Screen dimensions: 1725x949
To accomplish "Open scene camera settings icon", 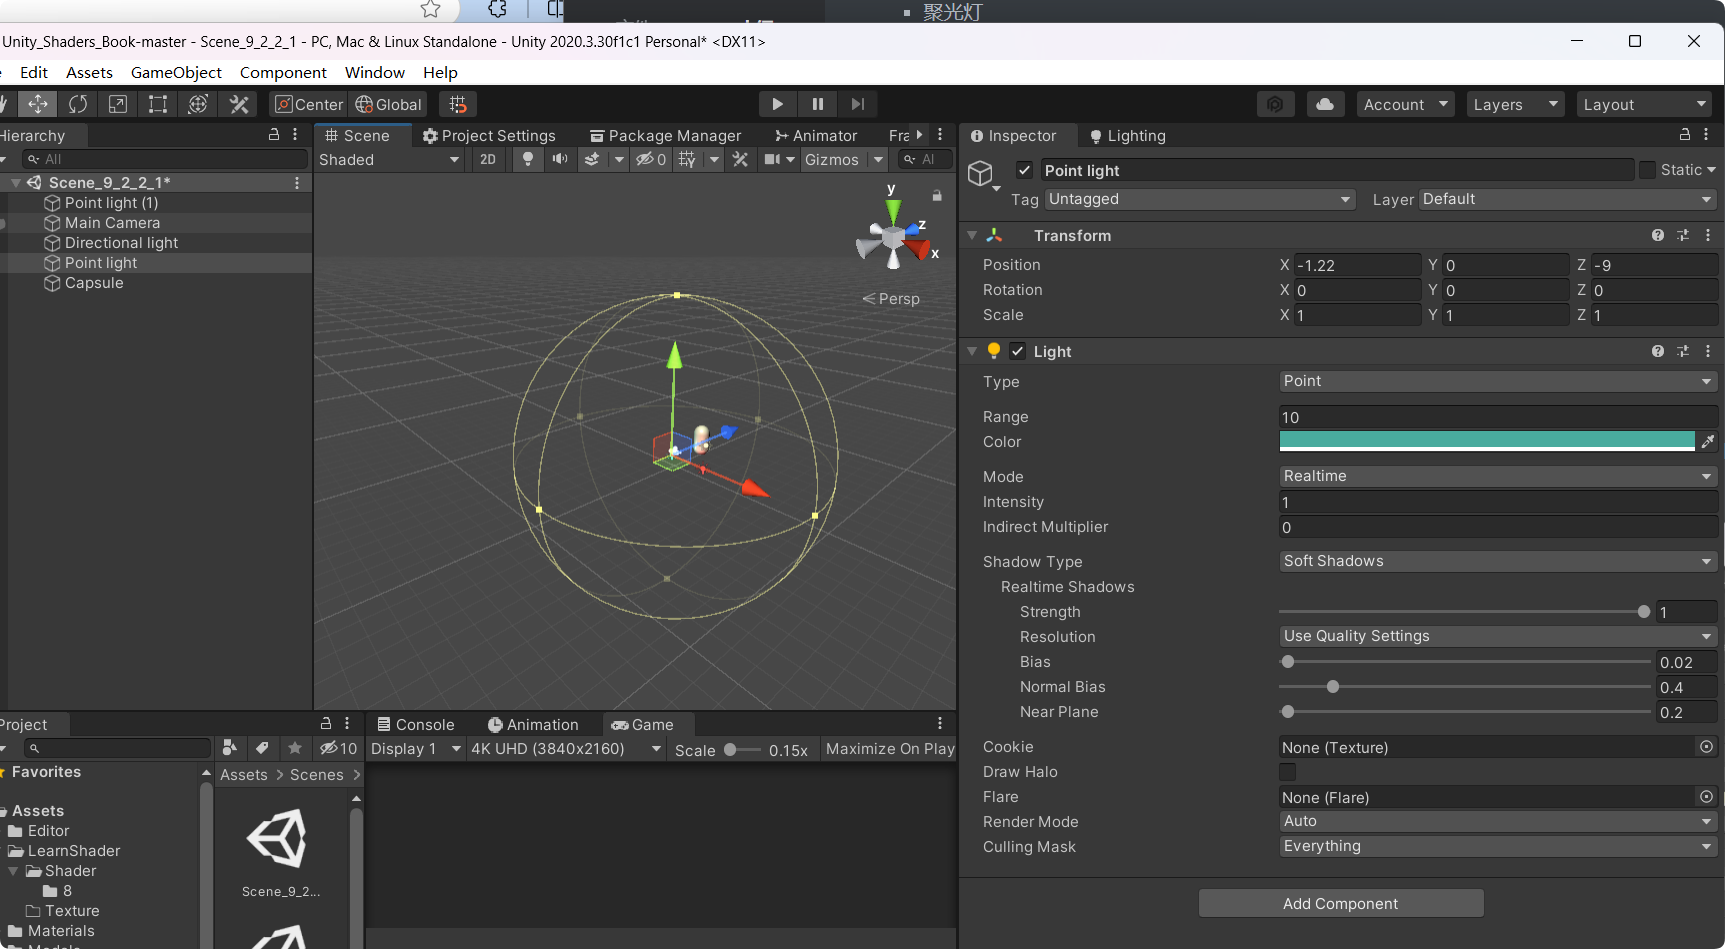I will [x=772, y=159].
